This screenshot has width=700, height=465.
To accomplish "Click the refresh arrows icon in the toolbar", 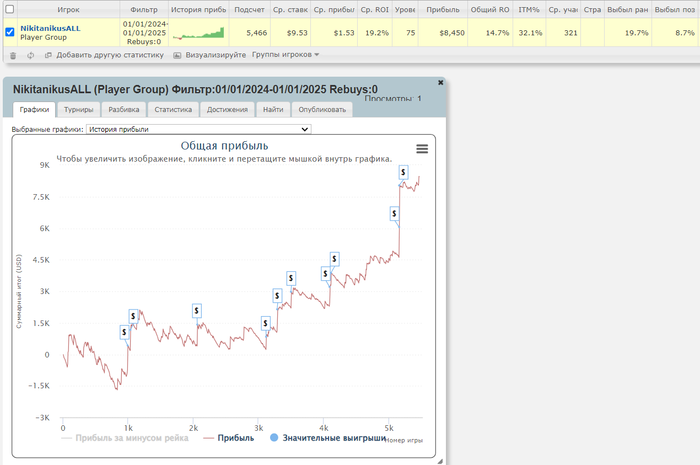I will pos(30,55).
